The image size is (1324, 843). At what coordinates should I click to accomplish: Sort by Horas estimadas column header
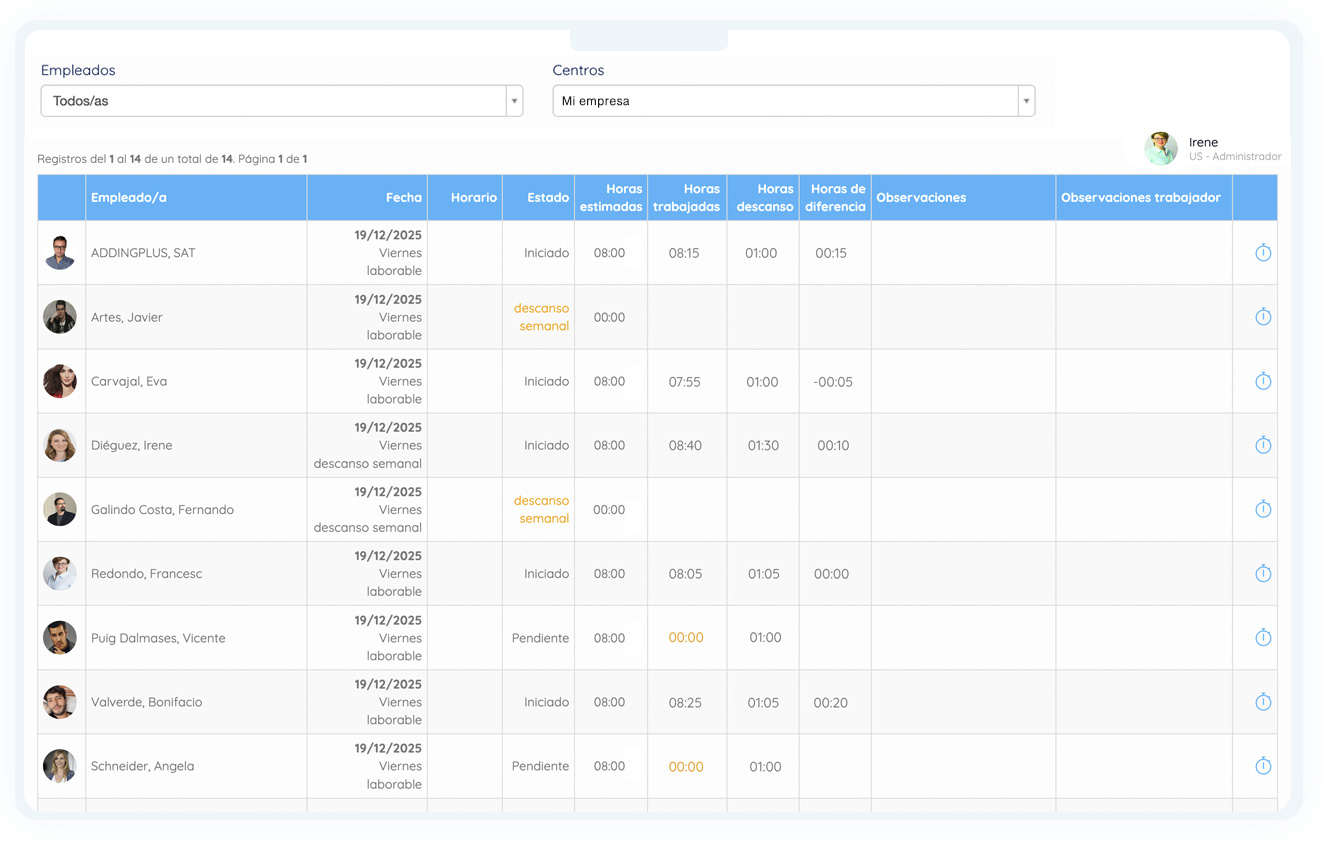click(x=611, y=198)
